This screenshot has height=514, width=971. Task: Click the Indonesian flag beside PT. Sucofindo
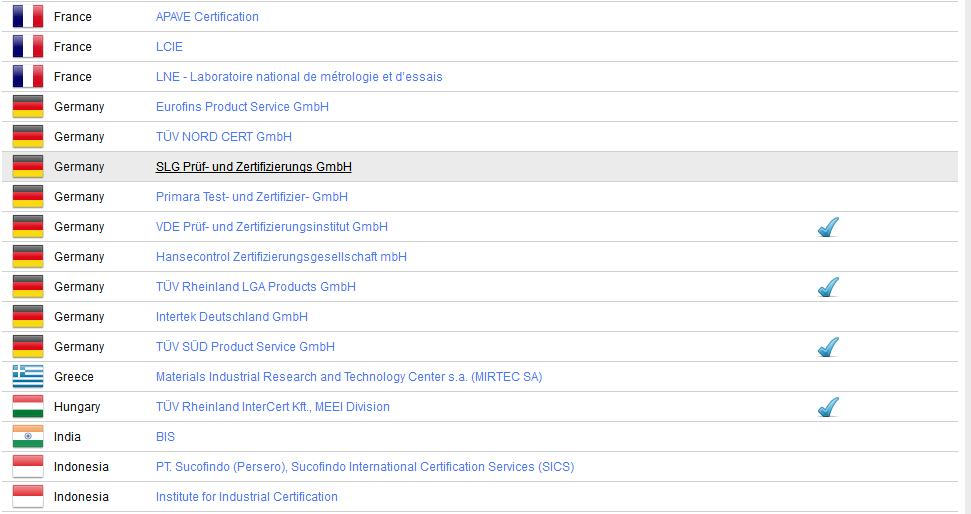click(x=27, y=467)
